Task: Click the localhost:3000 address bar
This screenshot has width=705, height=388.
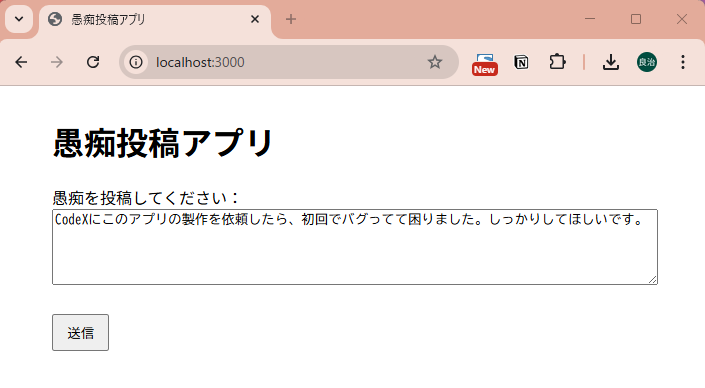Action: (289, 62)
